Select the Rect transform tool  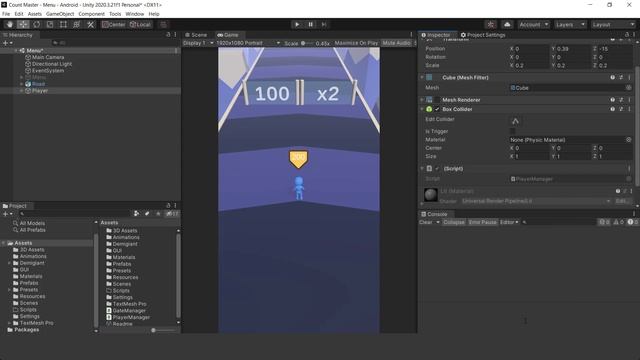point(63,24)
